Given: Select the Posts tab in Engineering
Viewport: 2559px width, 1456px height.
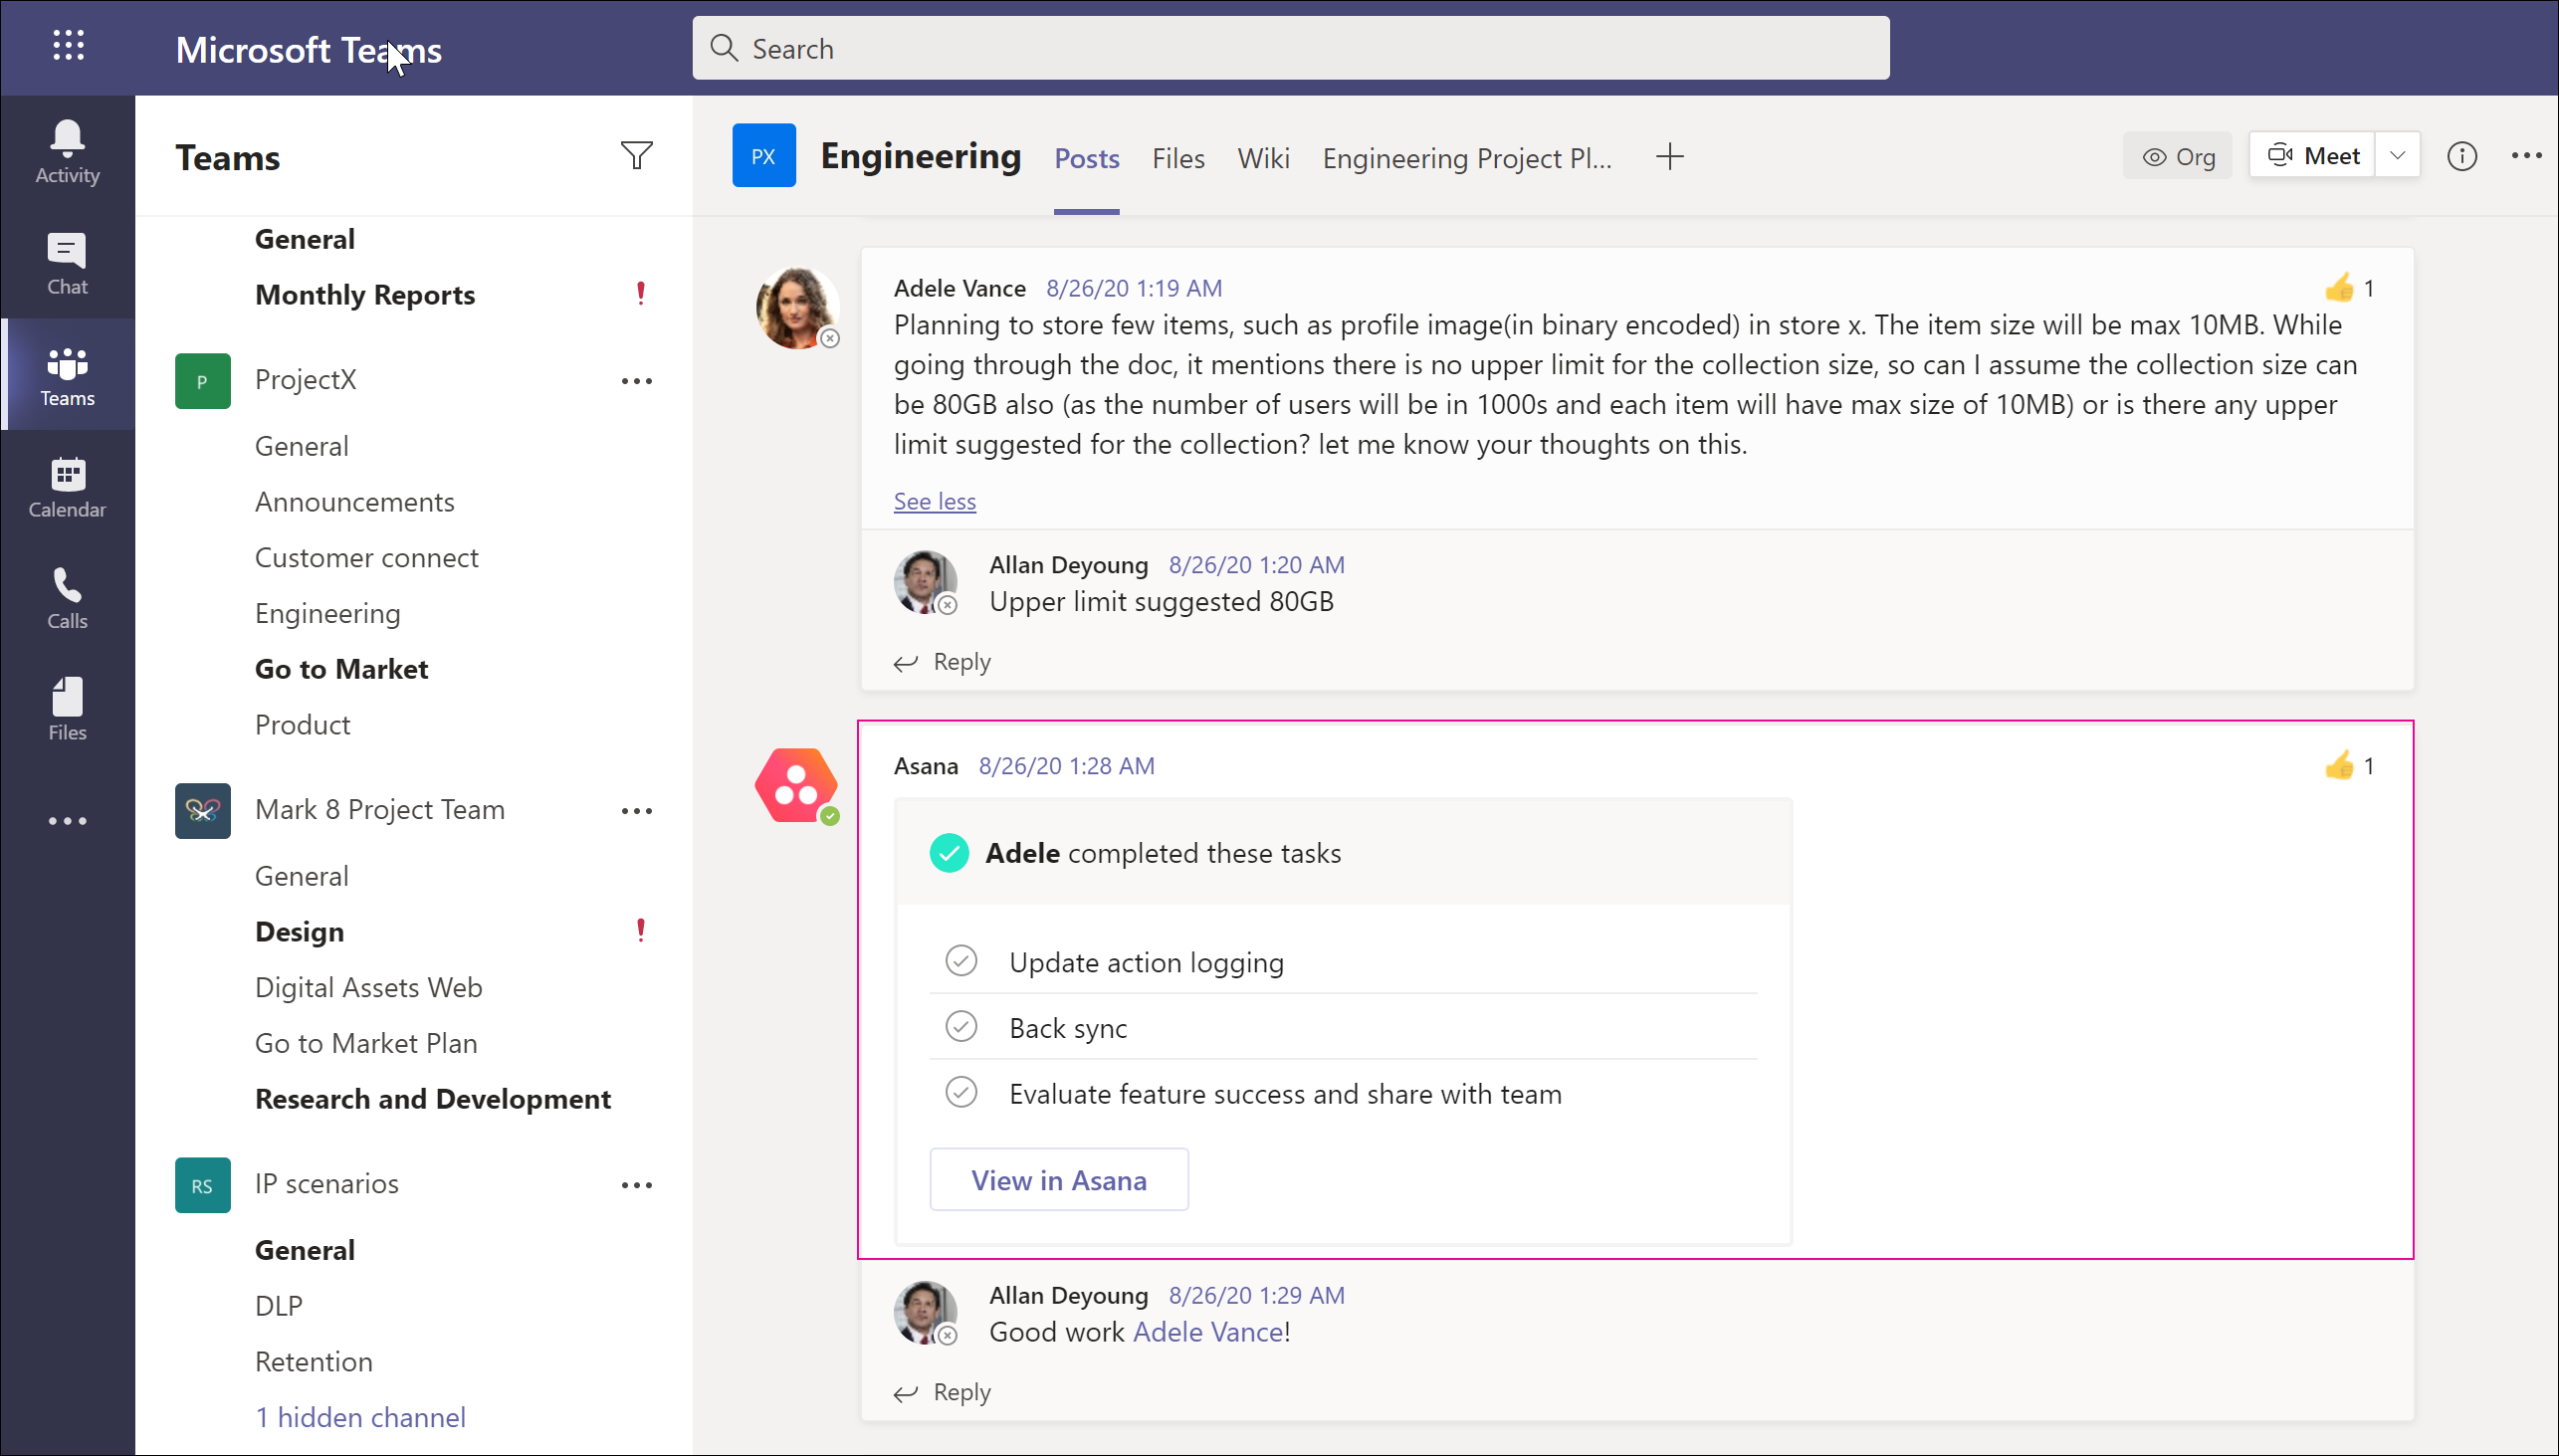Looking at the screenshot, I should [x=1086, y=158].
